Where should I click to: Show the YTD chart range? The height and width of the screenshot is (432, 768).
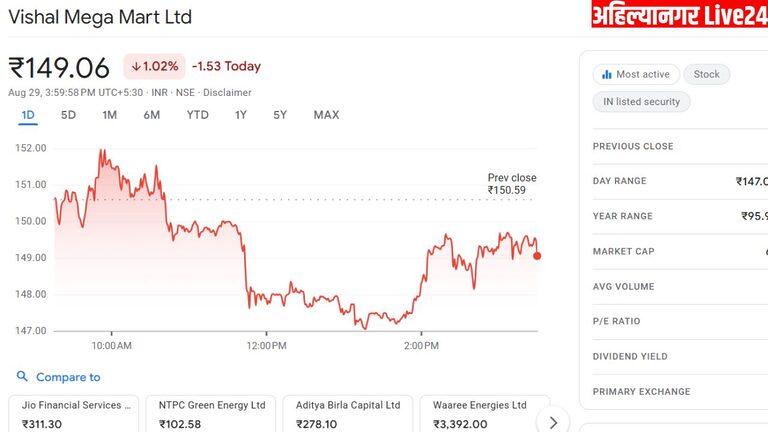coord(197,115)
